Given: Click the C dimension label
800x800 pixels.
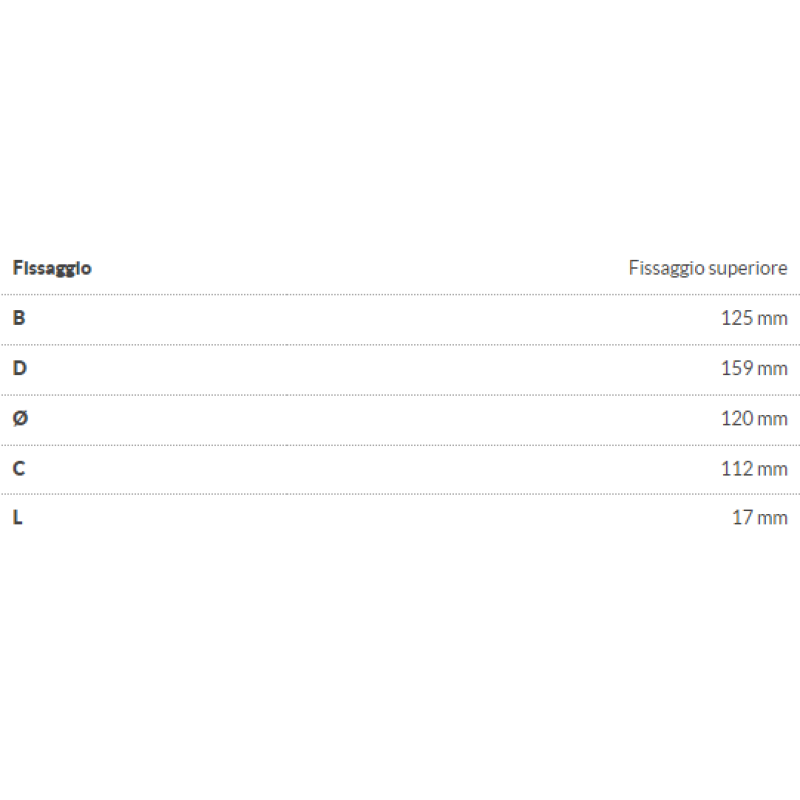Looking at the screenshot, I should coord(19,468).
